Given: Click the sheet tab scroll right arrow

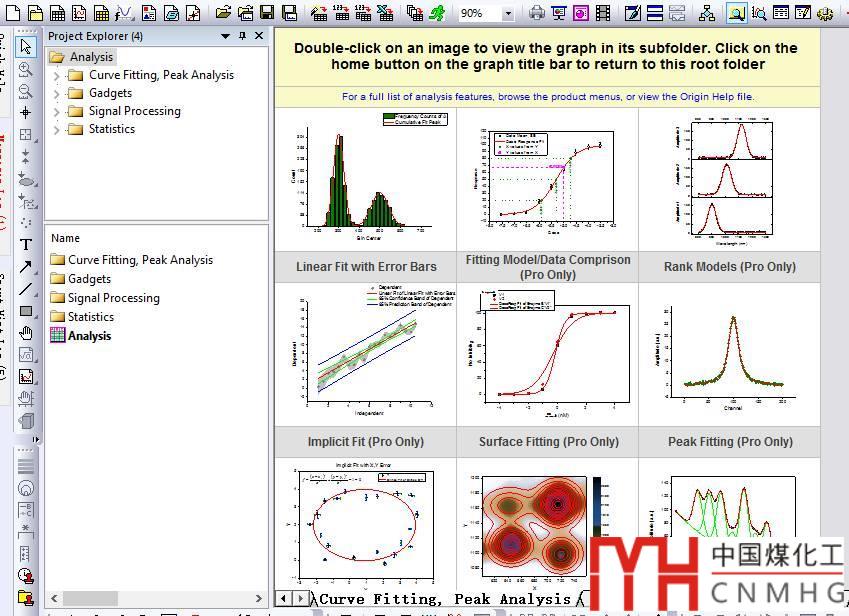Looking at the screenshot, I should point(300,599).
